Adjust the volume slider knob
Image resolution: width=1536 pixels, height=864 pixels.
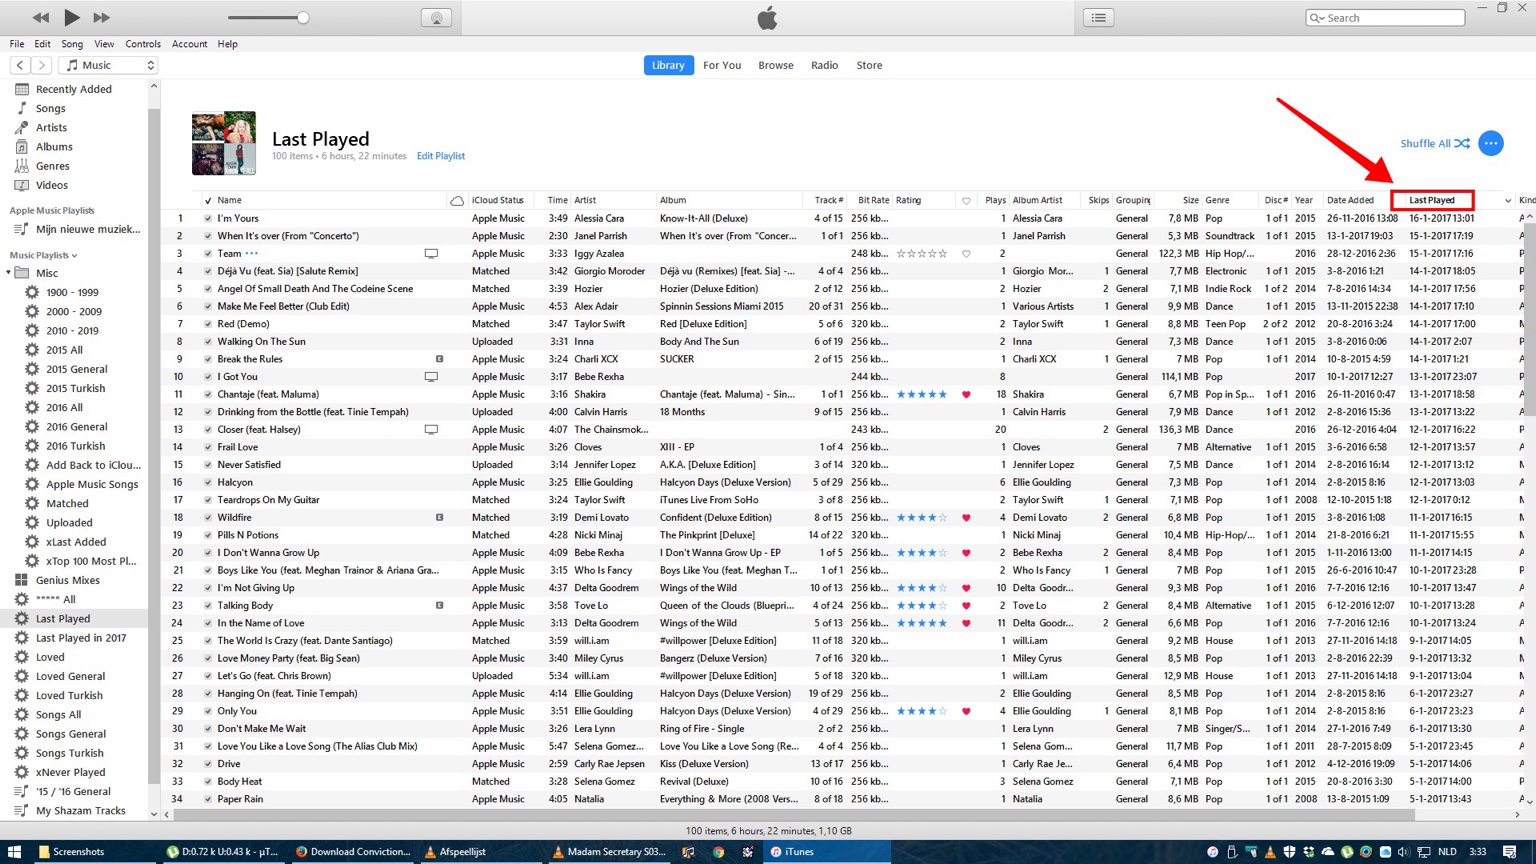[x=303, y=17]
